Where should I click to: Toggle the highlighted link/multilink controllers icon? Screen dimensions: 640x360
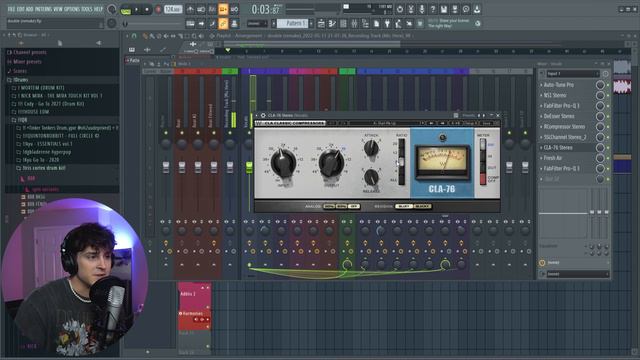tap(223, 24)
